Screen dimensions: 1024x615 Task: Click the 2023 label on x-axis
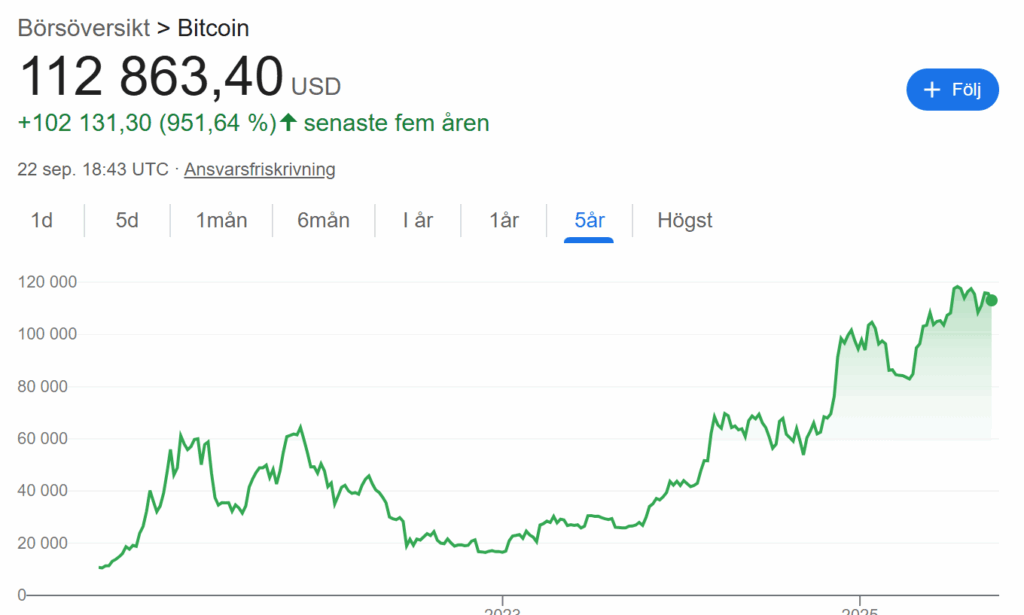[x=502, y=609]
